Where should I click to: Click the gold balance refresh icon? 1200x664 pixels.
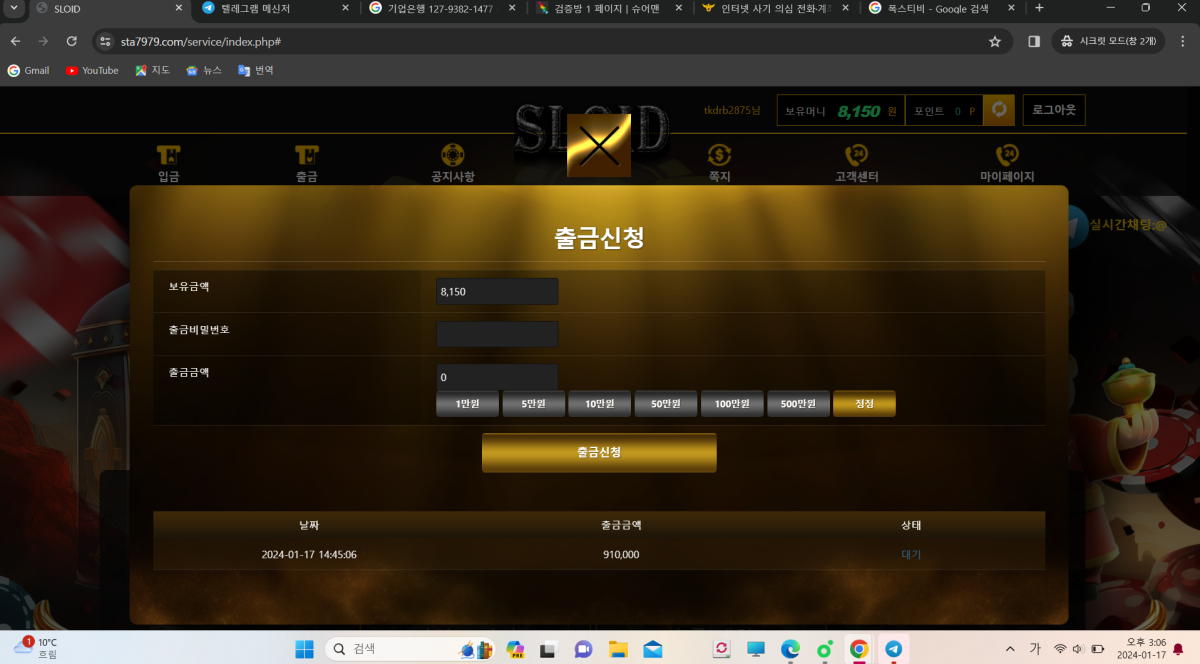click(x=999, y=110)
